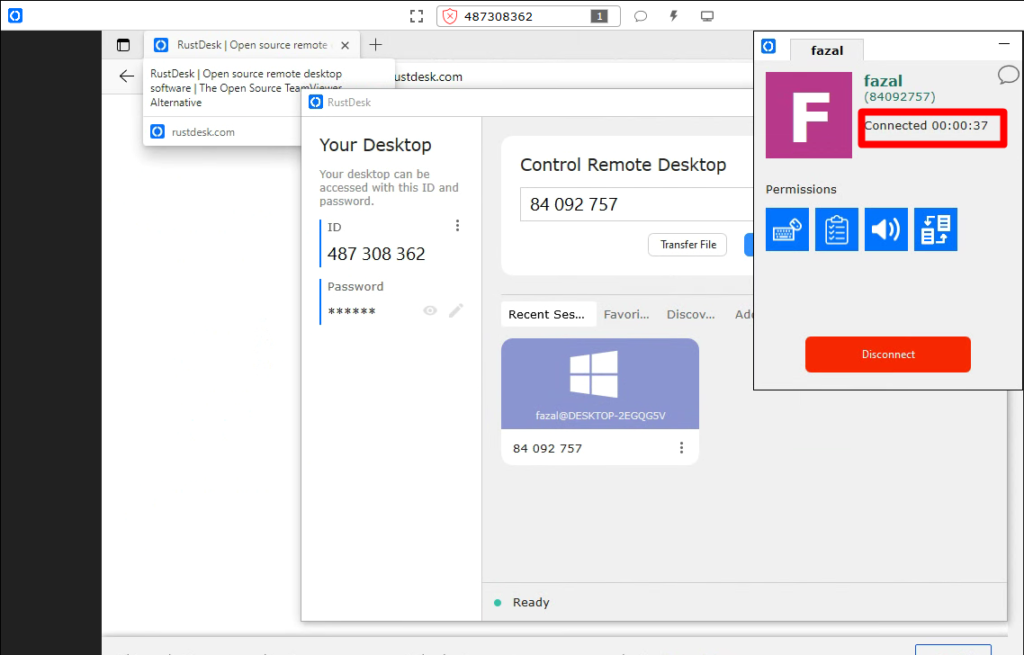Viewport: 1024px width, 655px height.
Task: Open the chat bubble in the fazal connection window
Action: [1008, 74]
